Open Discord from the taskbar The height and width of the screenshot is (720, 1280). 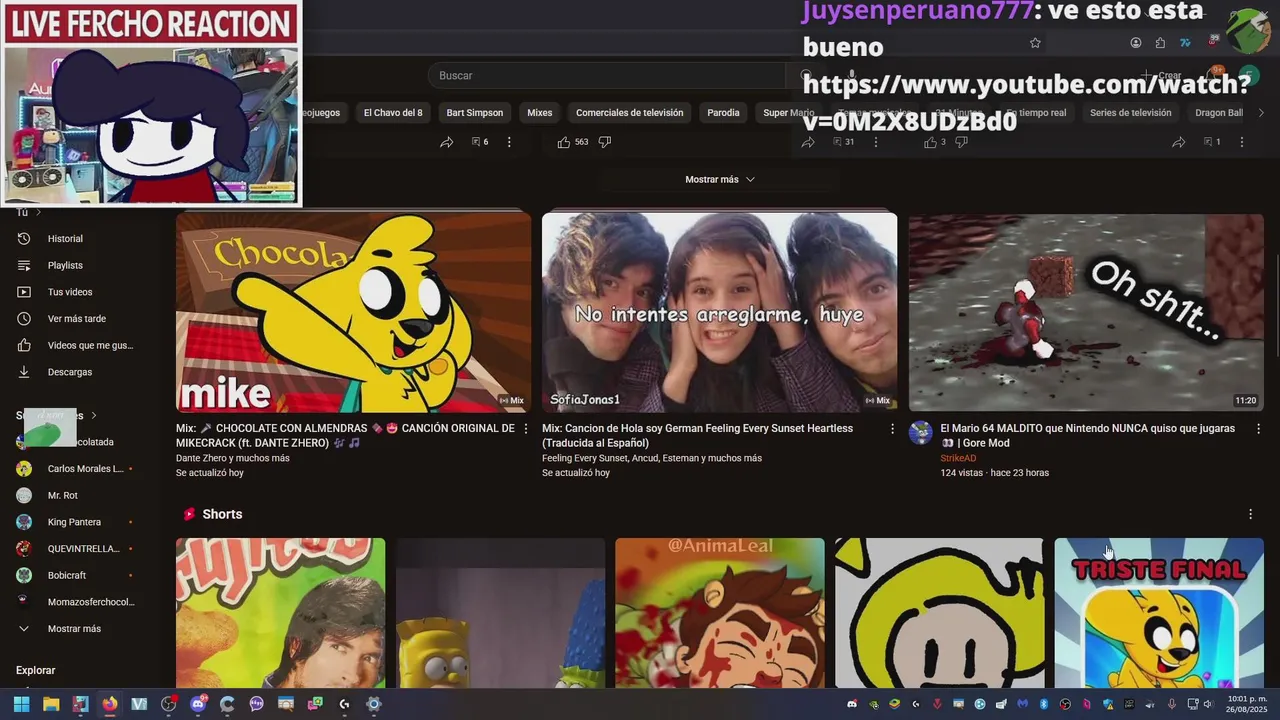coord(198,704)
